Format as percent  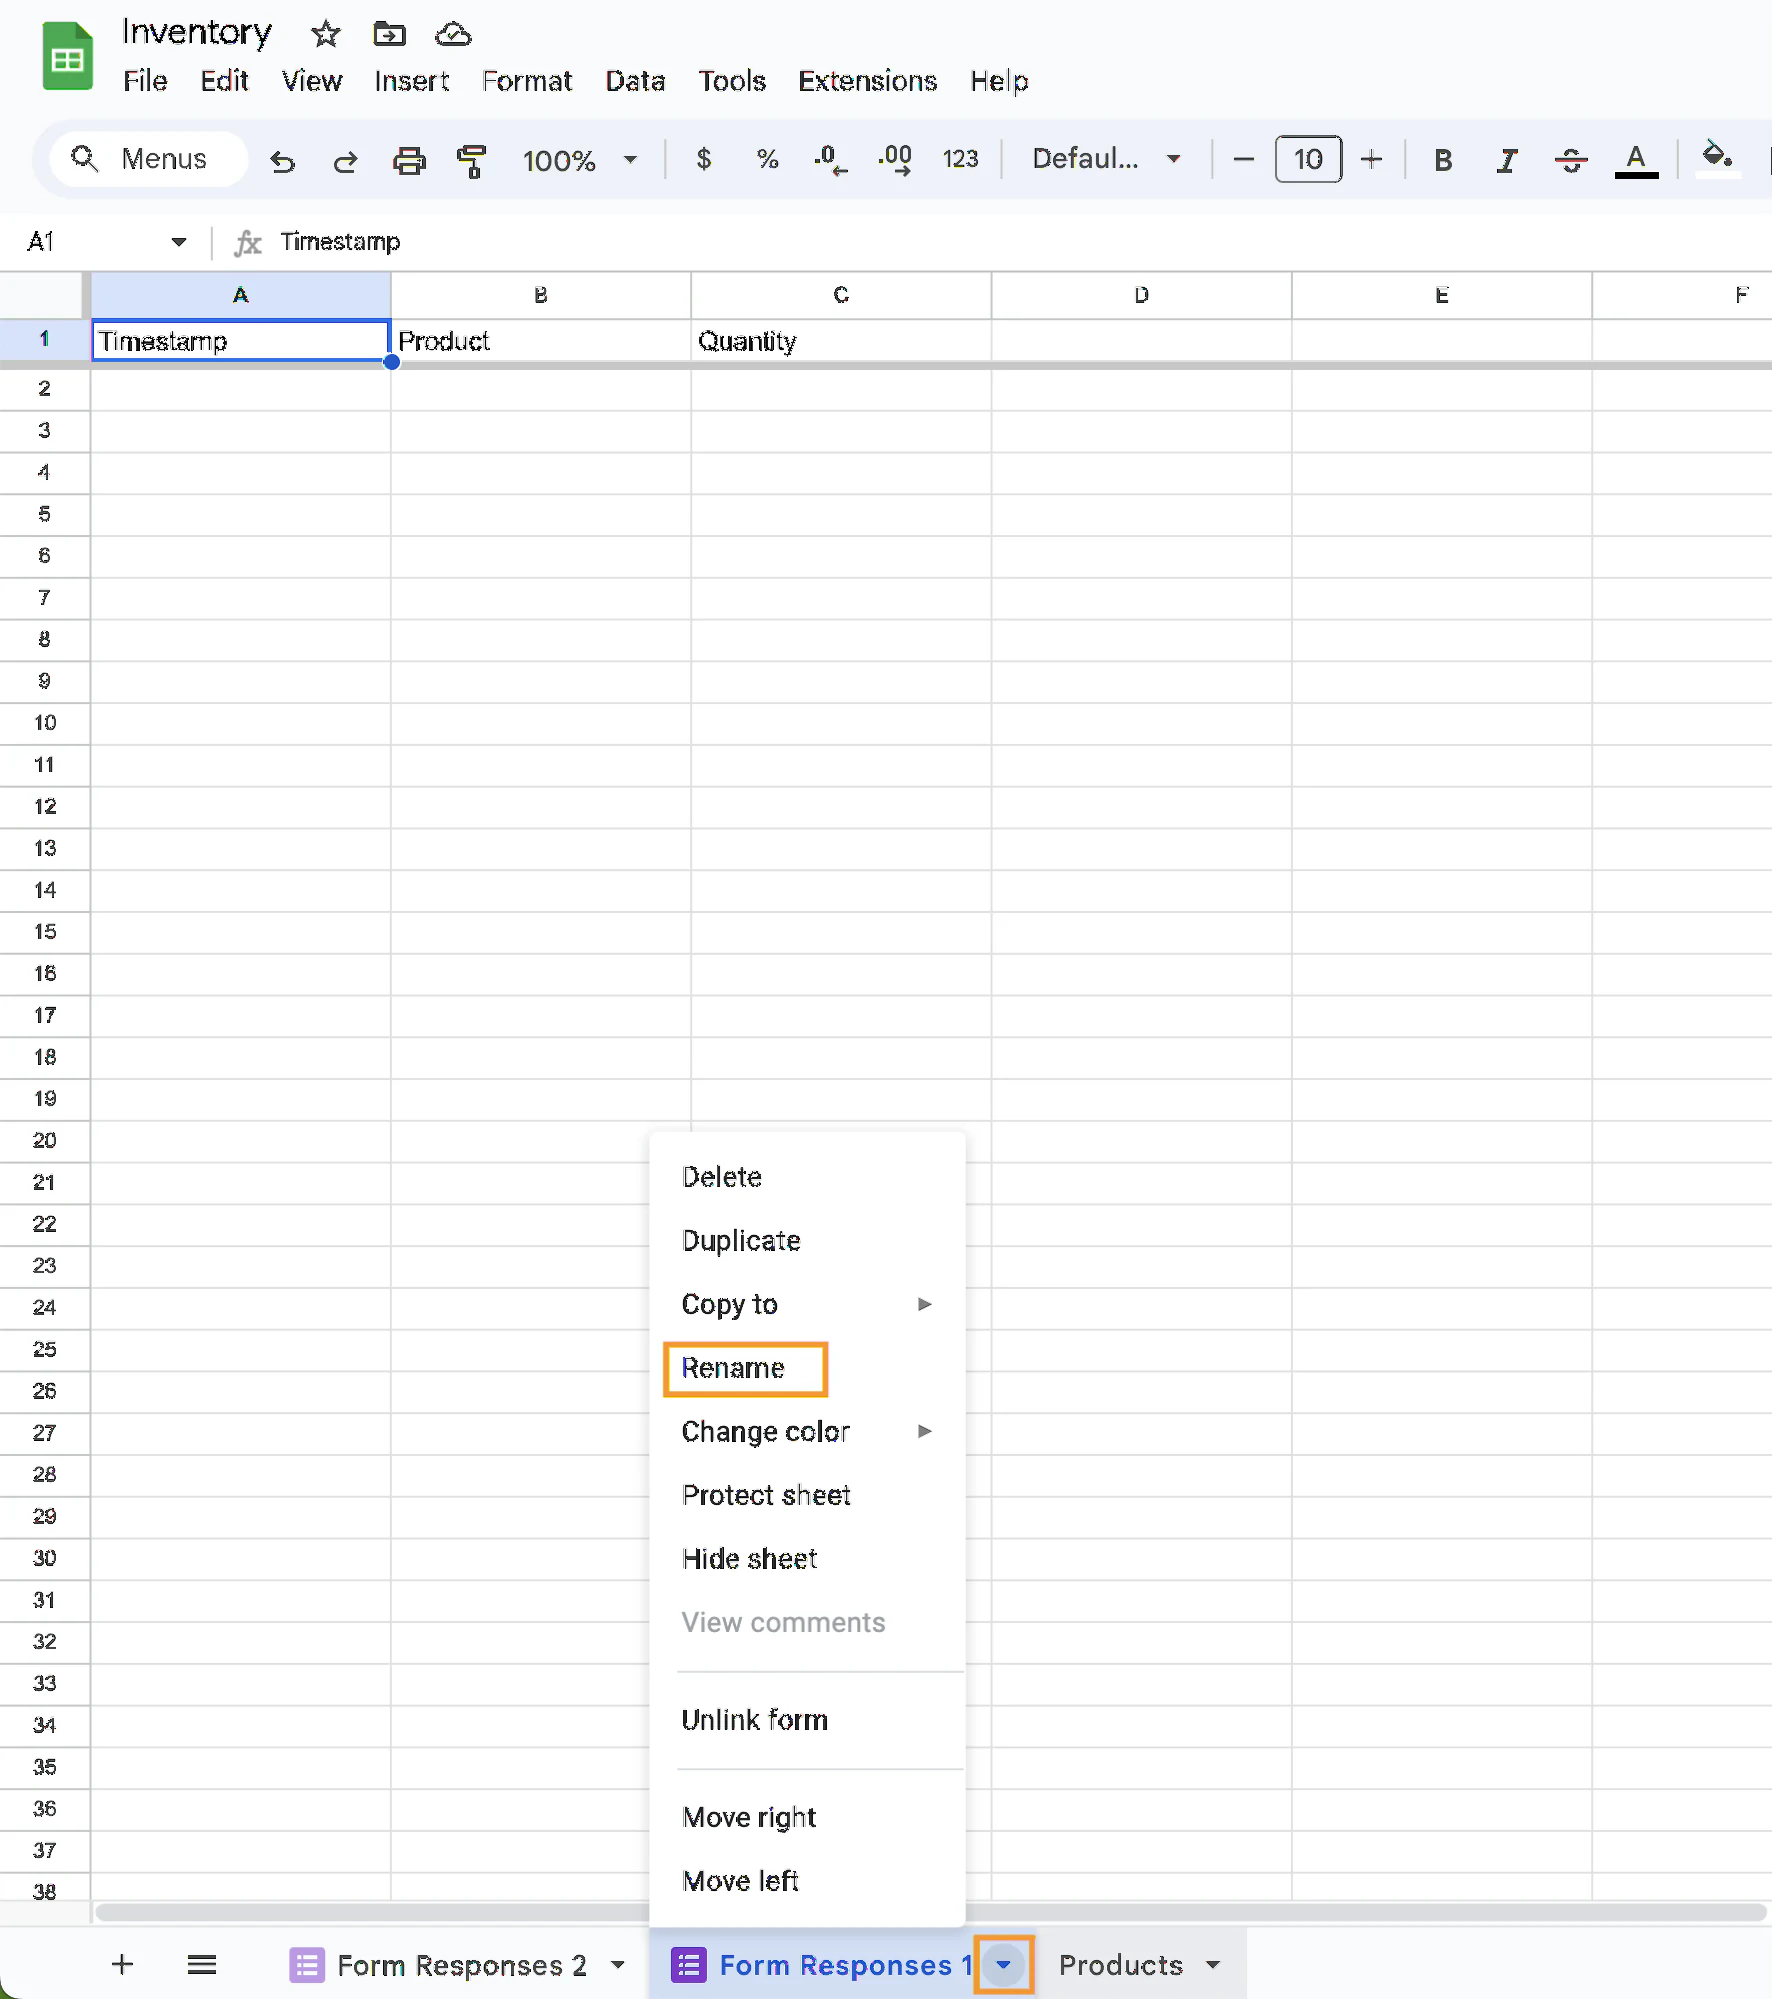767,159
